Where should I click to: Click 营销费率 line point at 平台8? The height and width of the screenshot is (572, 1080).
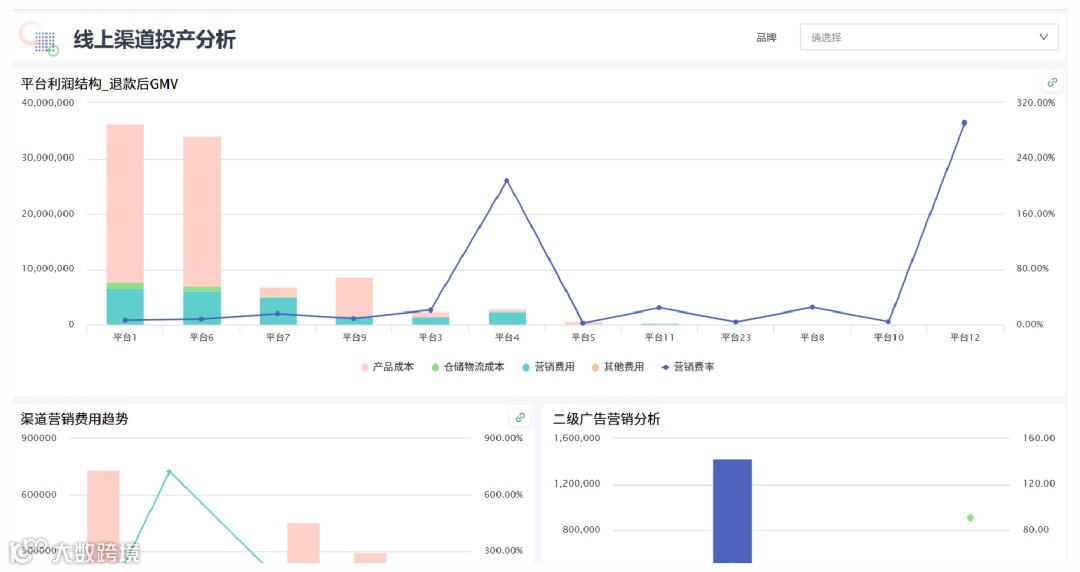812,307
